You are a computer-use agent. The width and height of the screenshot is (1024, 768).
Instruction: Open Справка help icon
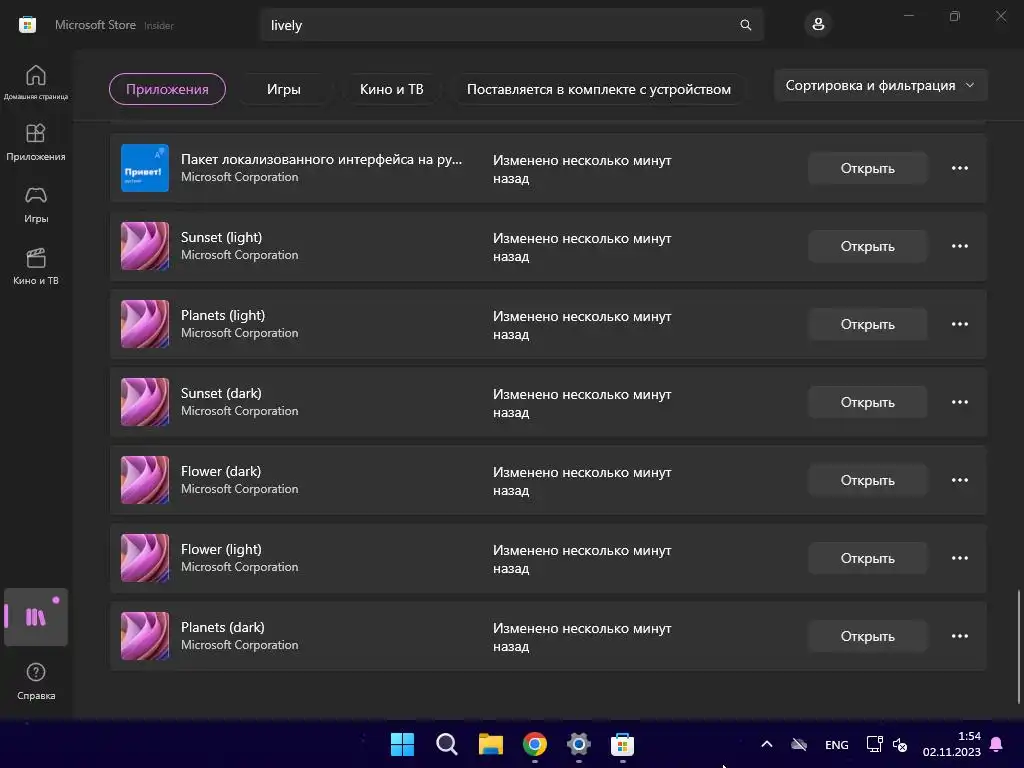pos(36,681)
